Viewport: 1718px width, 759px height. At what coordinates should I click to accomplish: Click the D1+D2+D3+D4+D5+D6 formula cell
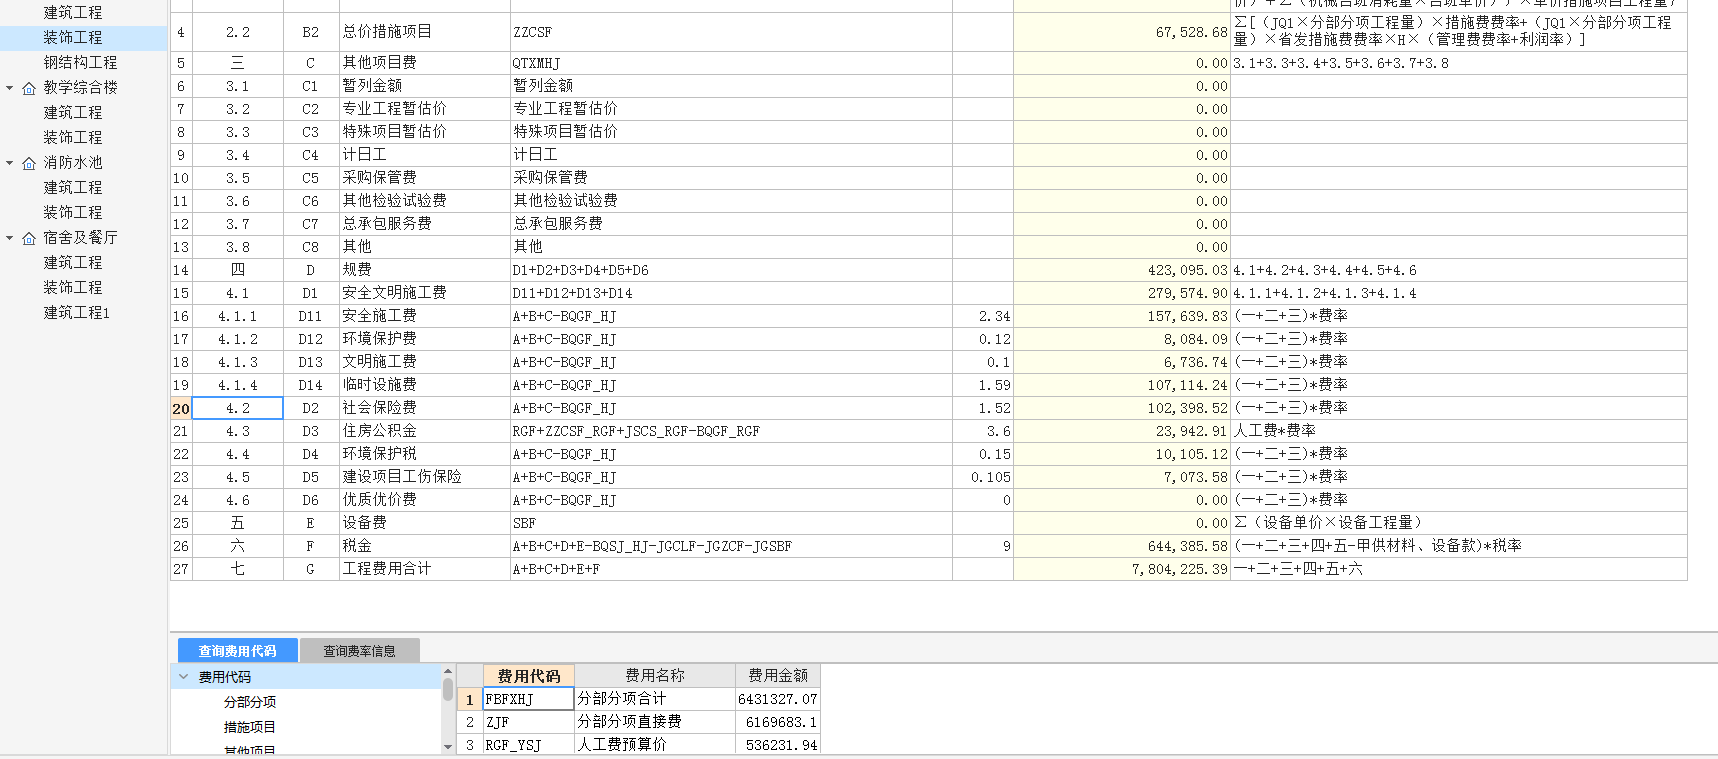click(731, 270)
